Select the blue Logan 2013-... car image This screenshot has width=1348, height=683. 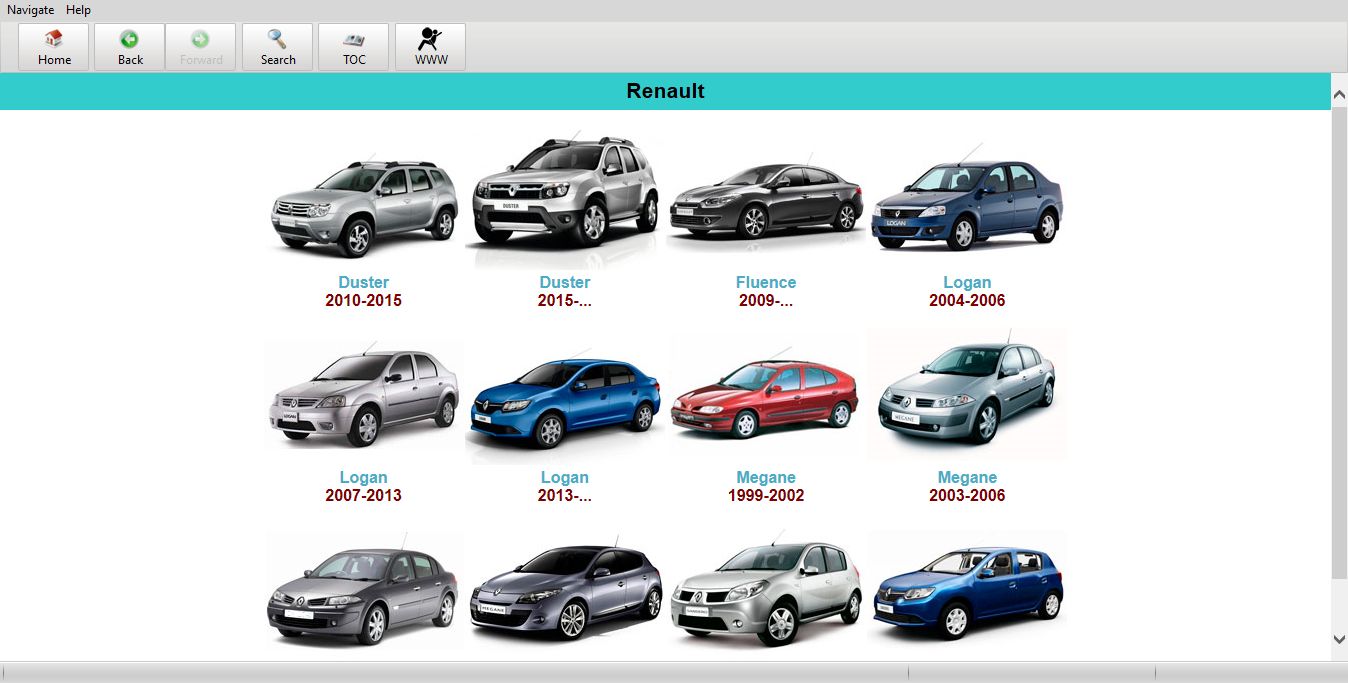pos(565,405)
